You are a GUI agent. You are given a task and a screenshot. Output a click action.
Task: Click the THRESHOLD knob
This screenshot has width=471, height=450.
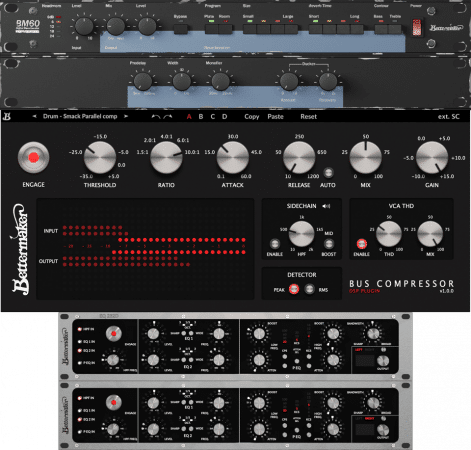coord(100,157)
